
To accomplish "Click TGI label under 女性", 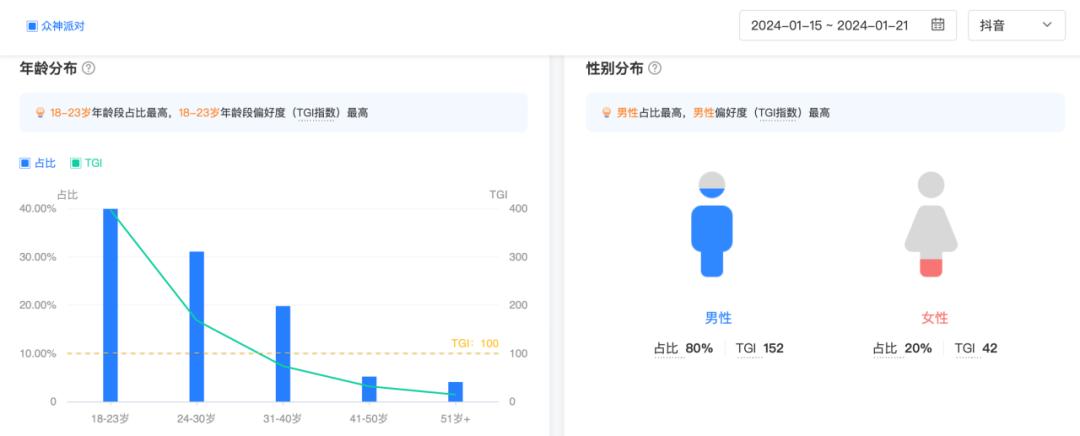I will tap(965, 349).
